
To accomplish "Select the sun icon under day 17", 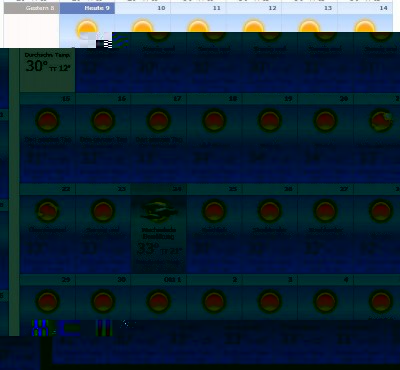I will coord(159,120).
